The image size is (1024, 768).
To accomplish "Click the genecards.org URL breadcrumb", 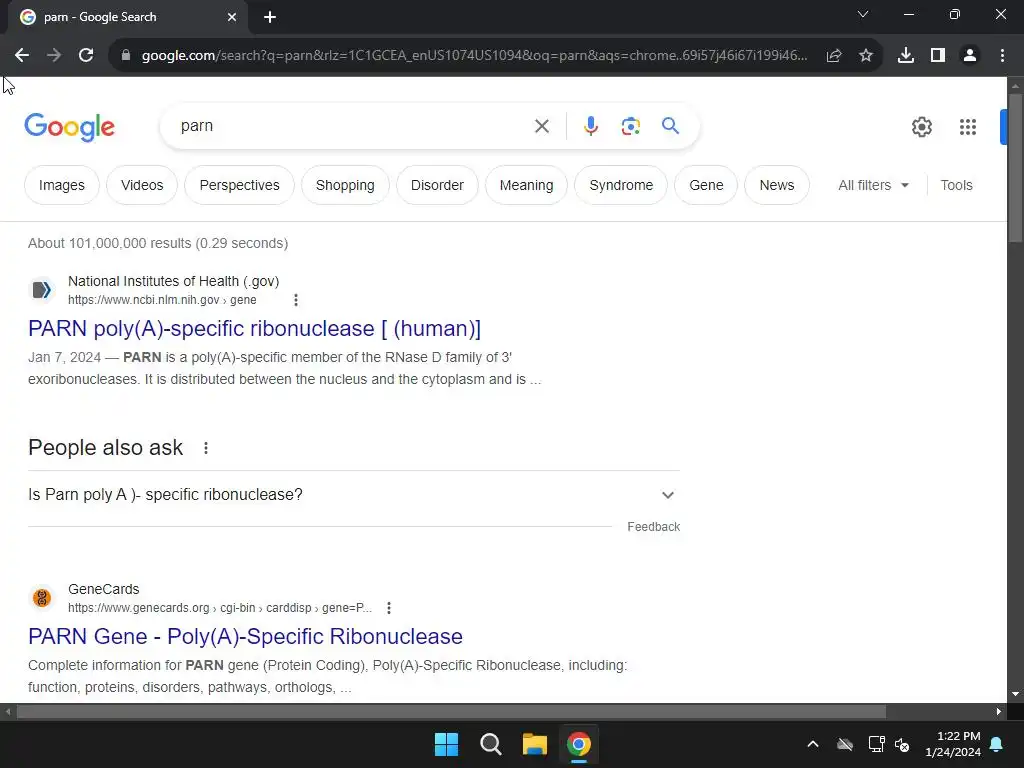I will pyautogui.click(x=219, y=608).
